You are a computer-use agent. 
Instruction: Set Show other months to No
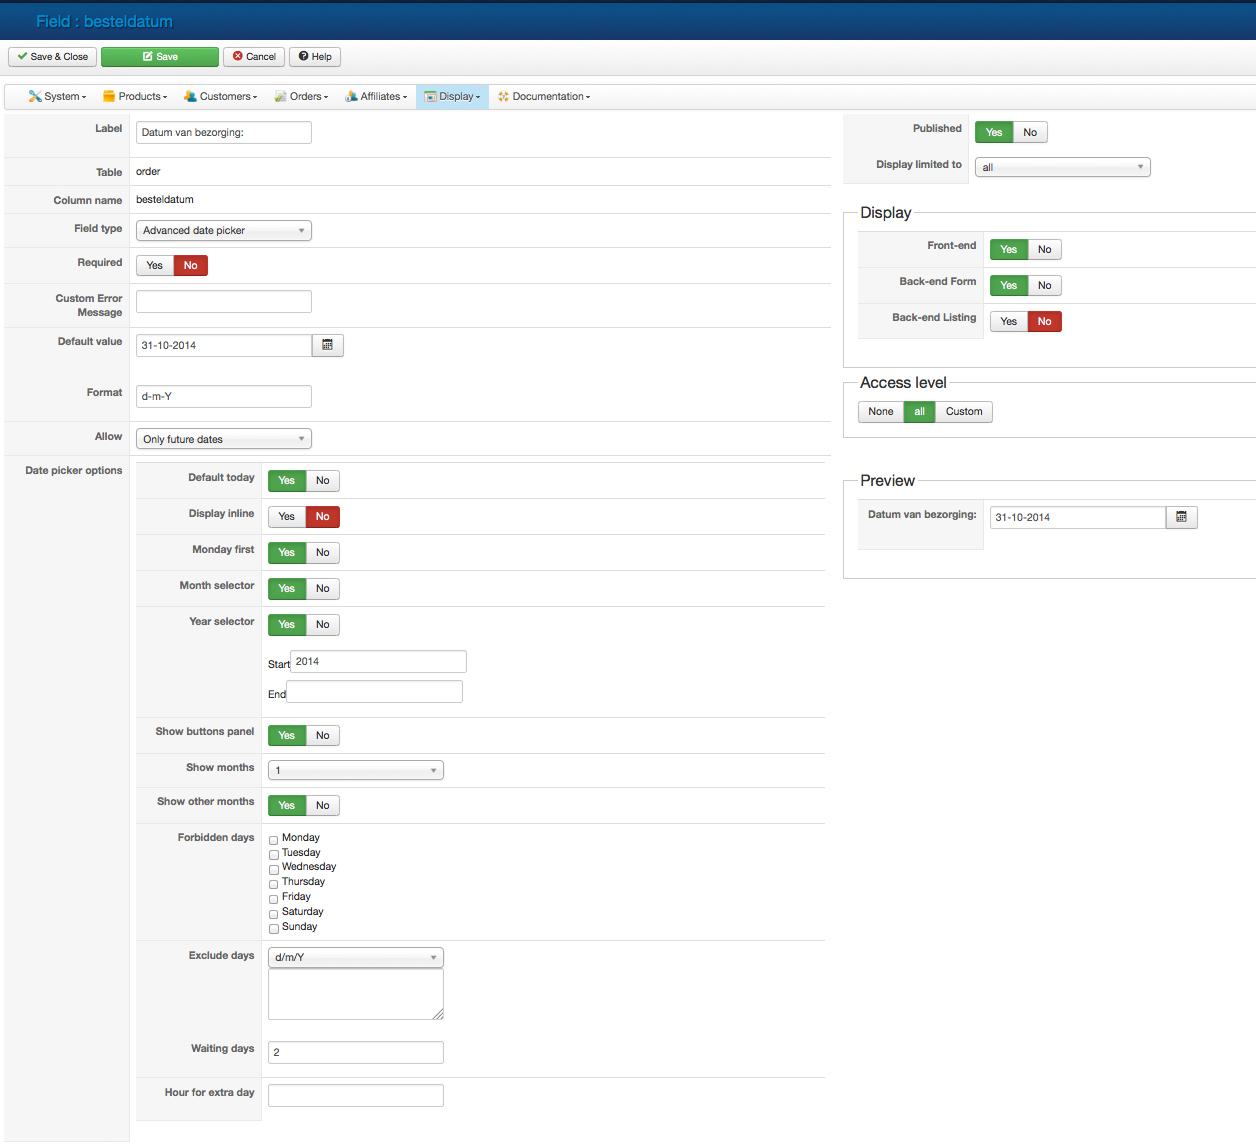tap(322, 805)
